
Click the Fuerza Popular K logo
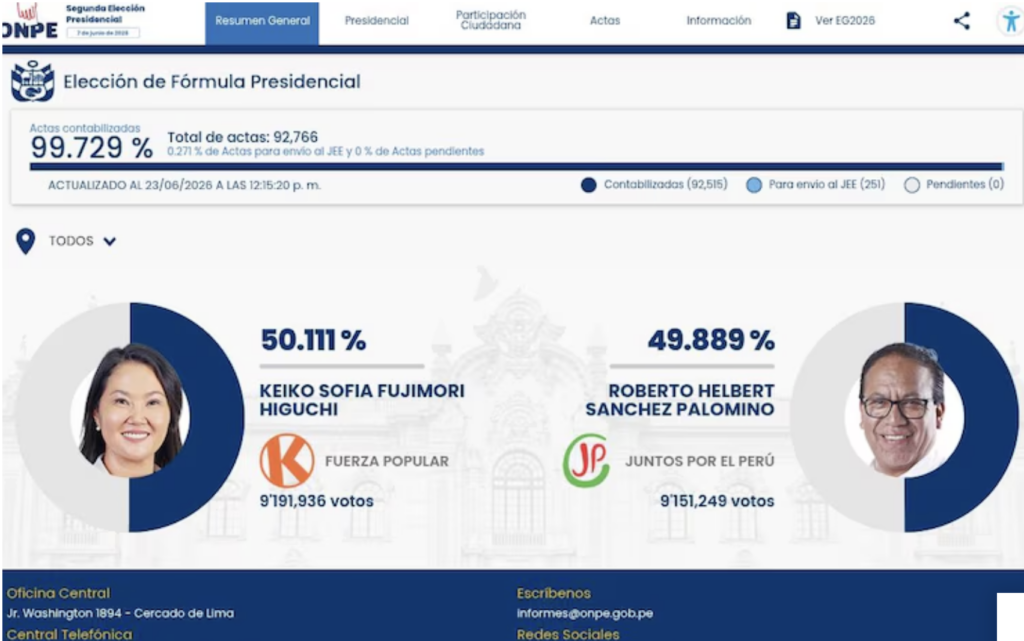point(287,461)
